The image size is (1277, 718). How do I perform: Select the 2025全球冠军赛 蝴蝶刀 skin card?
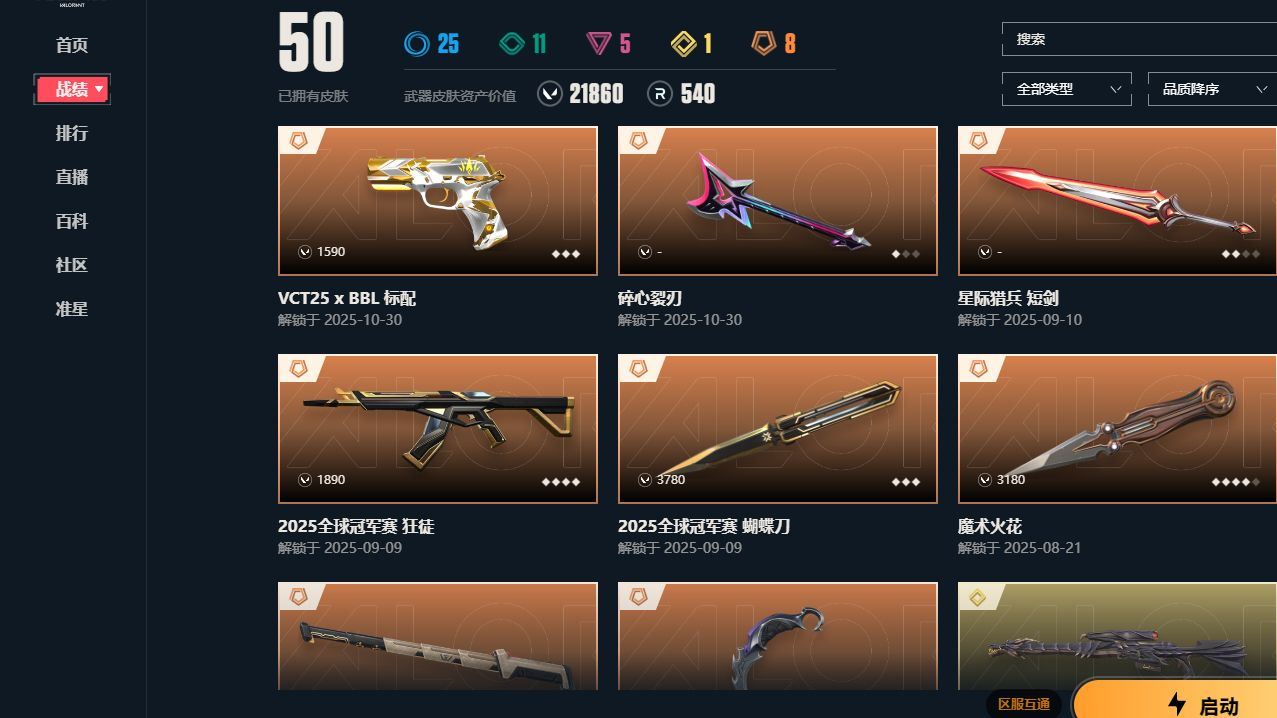tap(778, 455)
